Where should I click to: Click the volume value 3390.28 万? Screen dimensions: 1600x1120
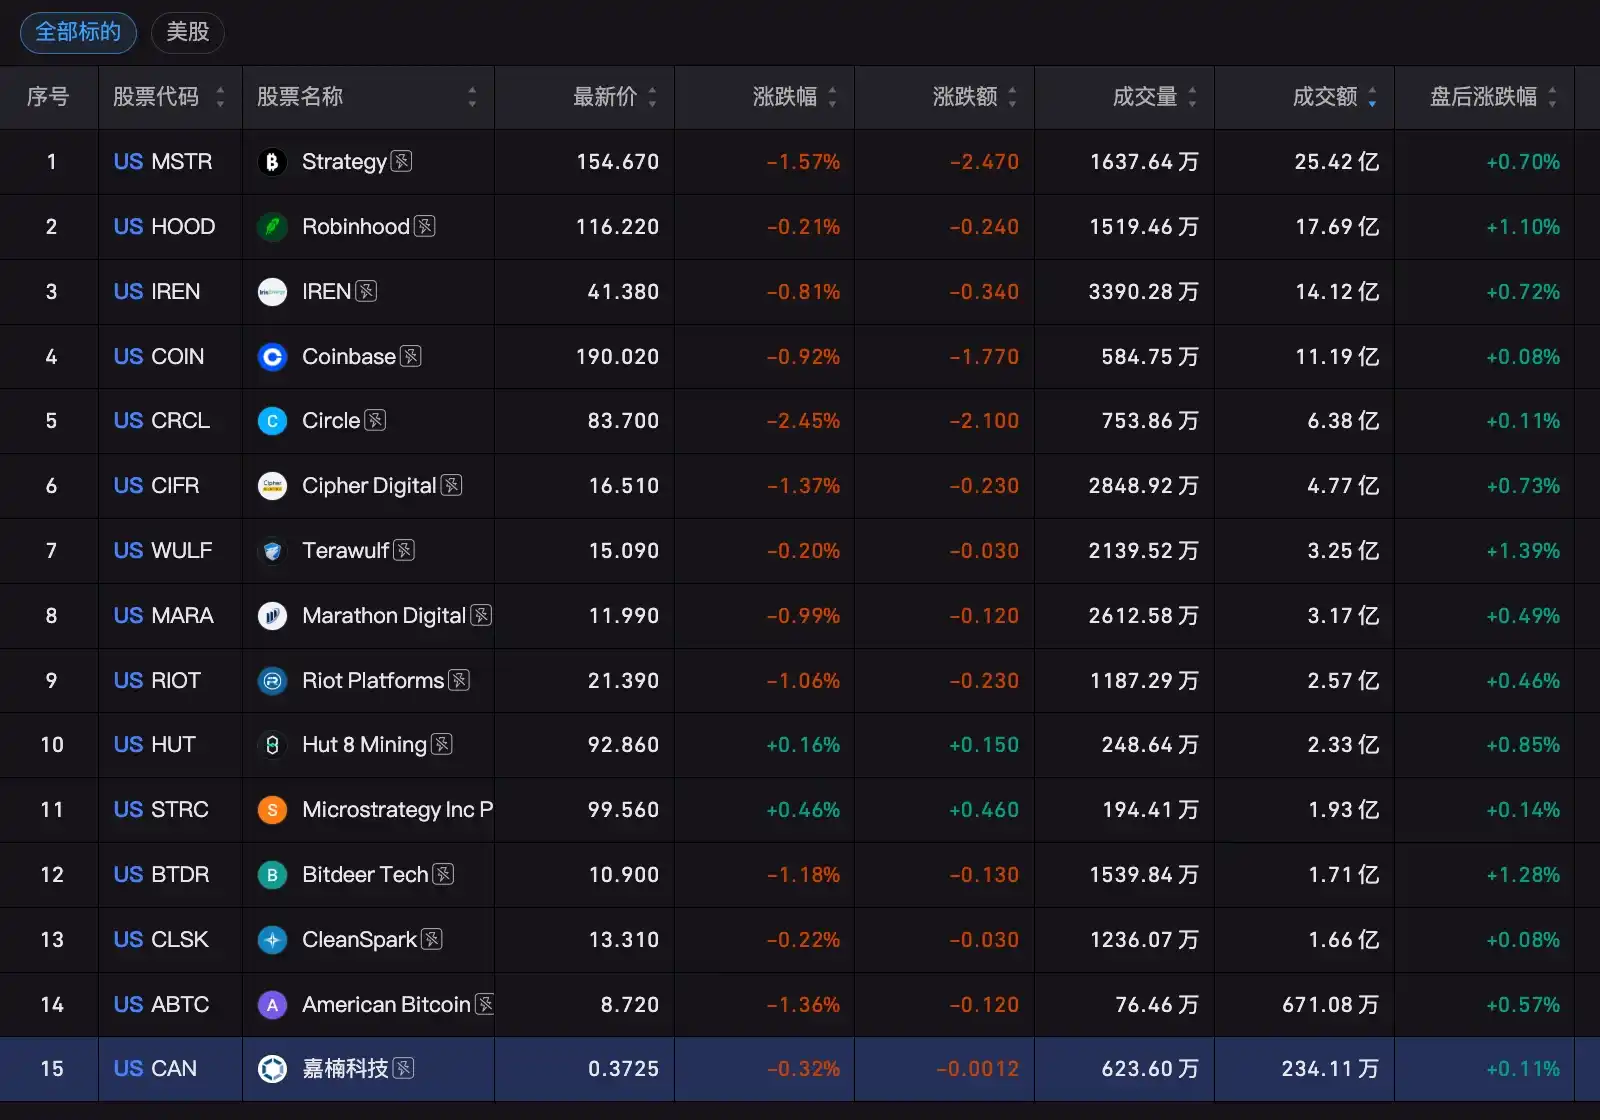[1144, 292]
